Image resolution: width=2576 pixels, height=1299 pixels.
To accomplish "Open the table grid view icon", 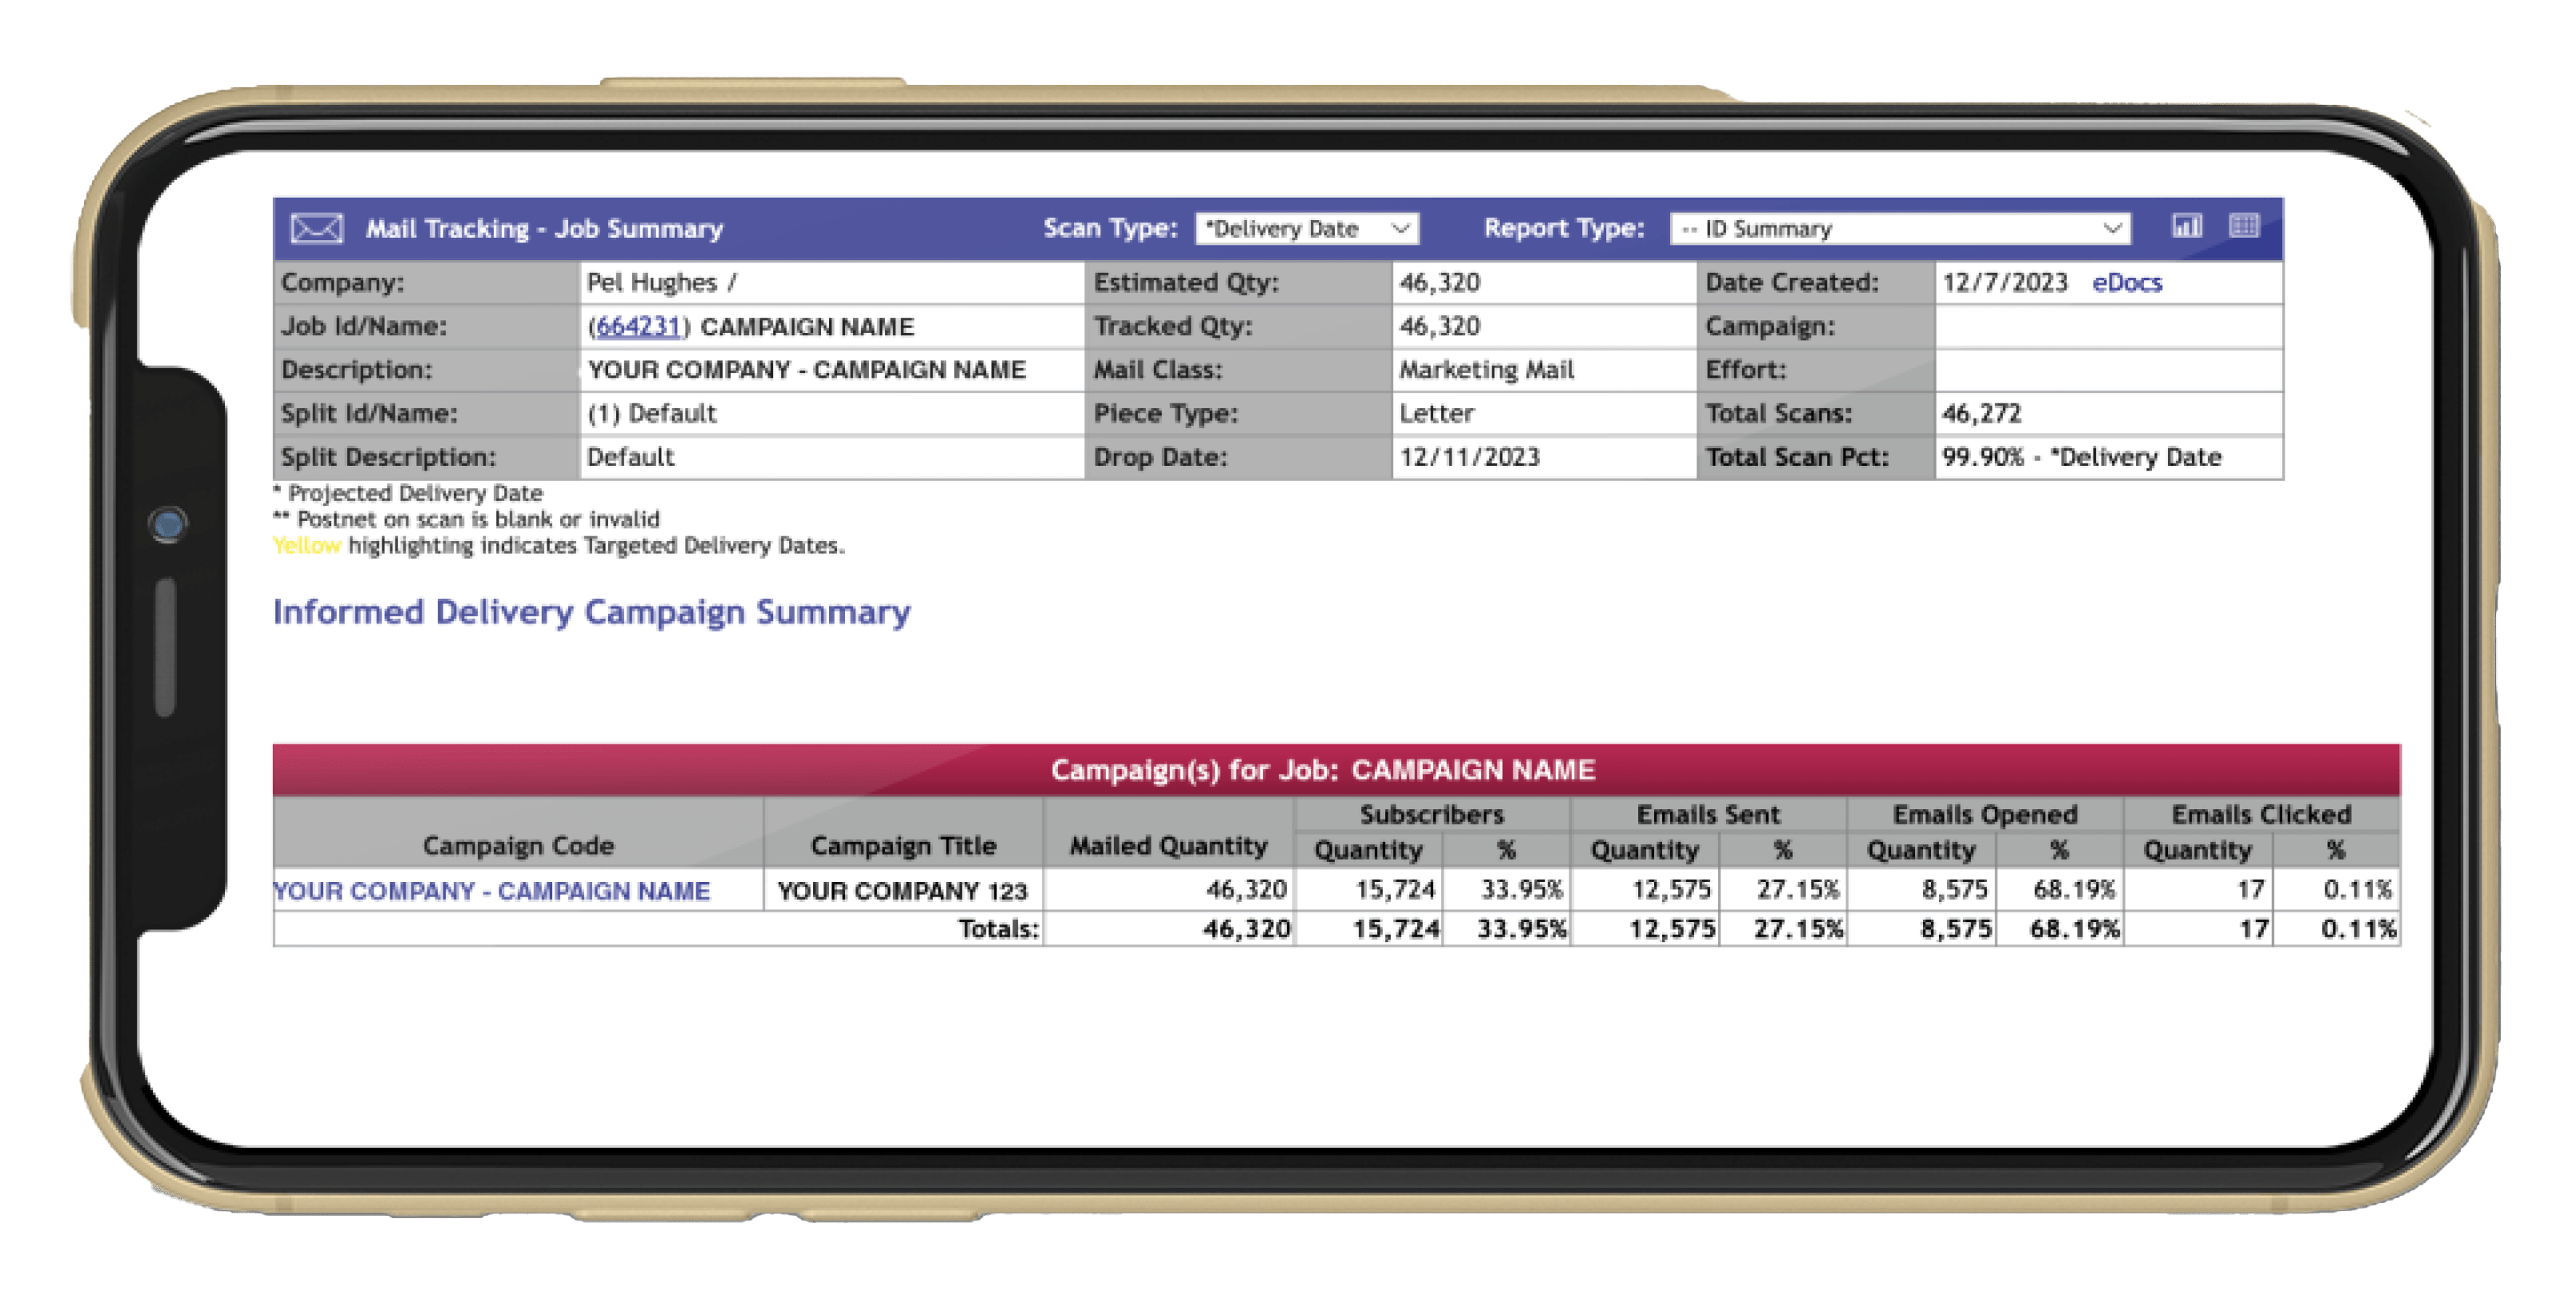I will click(x=2243, y=227).
